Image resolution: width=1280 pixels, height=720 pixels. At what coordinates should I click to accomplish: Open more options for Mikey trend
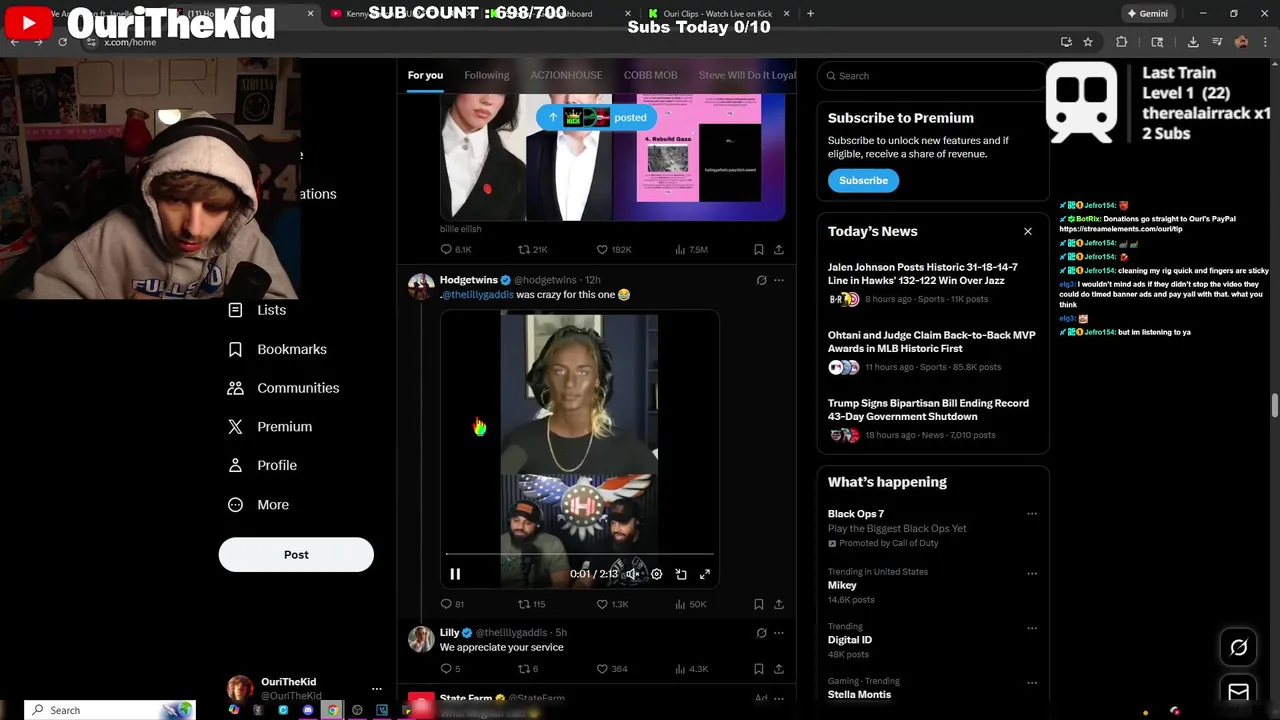1031,574
